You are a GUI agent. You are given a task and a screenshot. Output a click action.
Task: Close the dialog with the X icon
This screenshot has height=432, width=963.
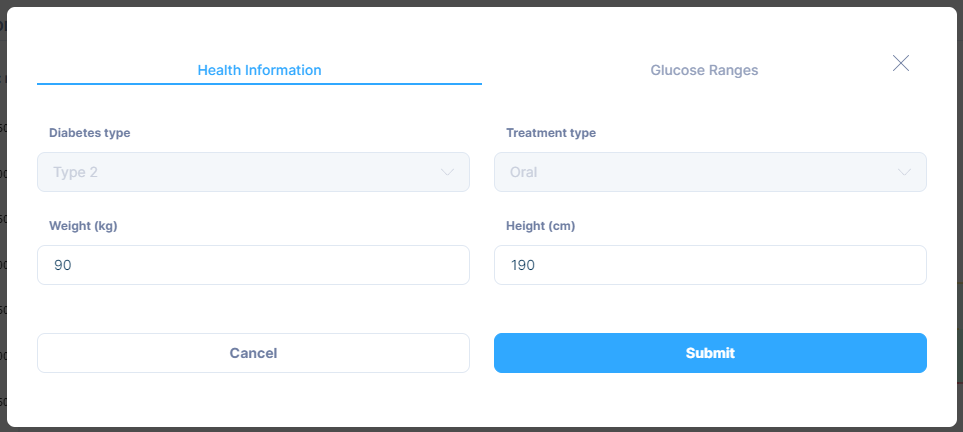point(900,63)
